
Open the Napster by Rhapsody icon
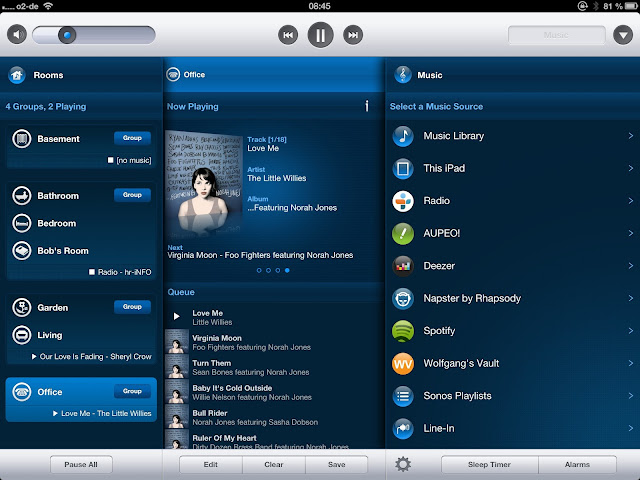coord(403,298)
